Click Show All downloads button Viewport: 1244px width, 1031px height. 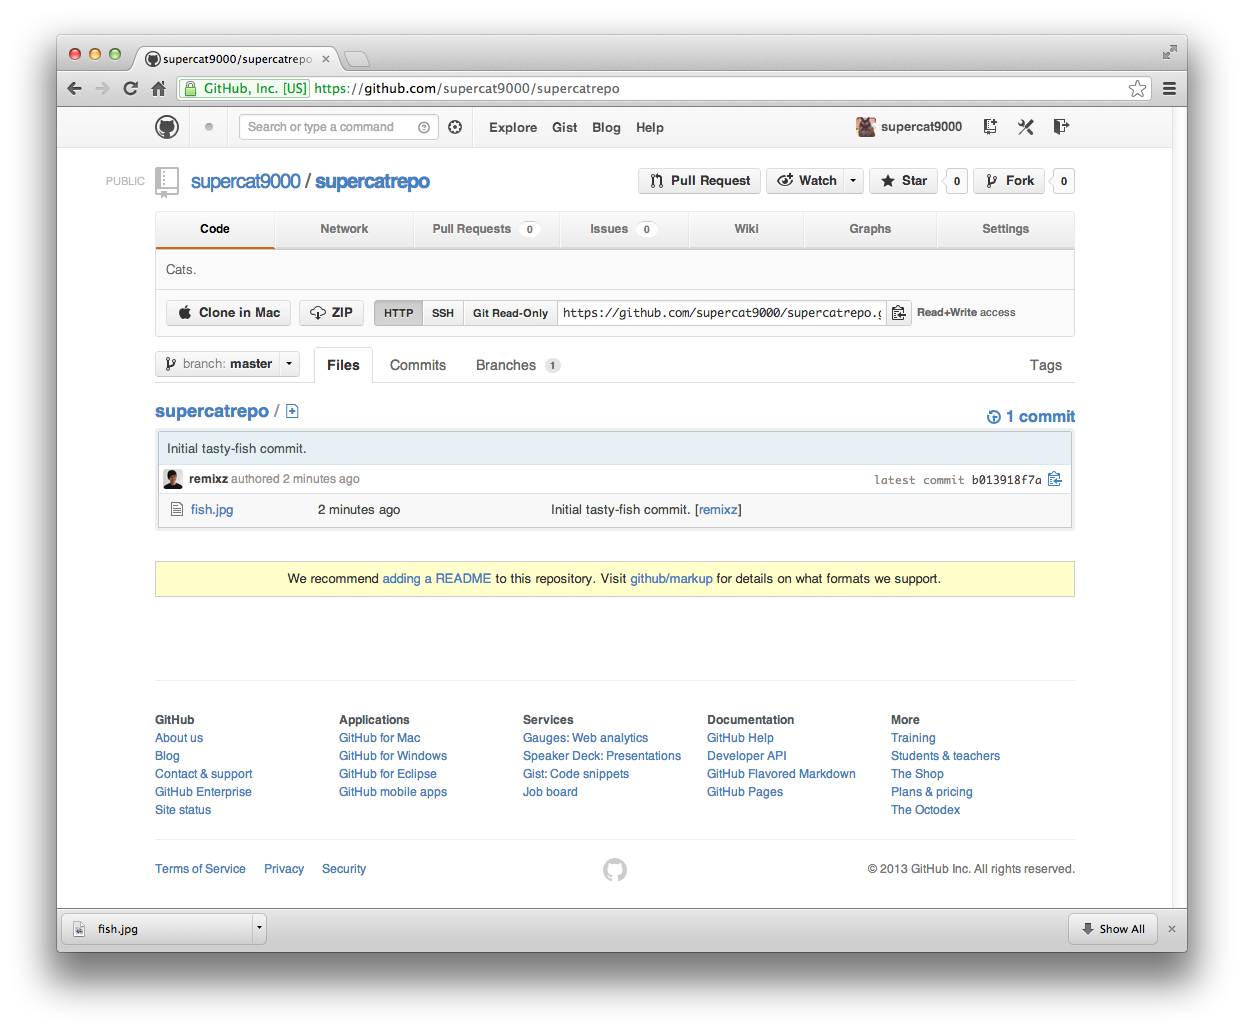pos(1113,929)
